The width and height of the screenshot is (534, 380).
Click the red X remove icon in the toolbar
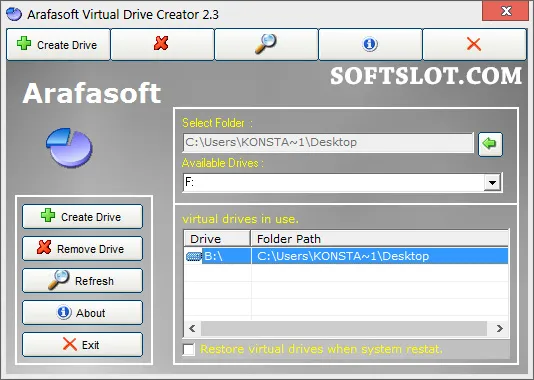162,44
